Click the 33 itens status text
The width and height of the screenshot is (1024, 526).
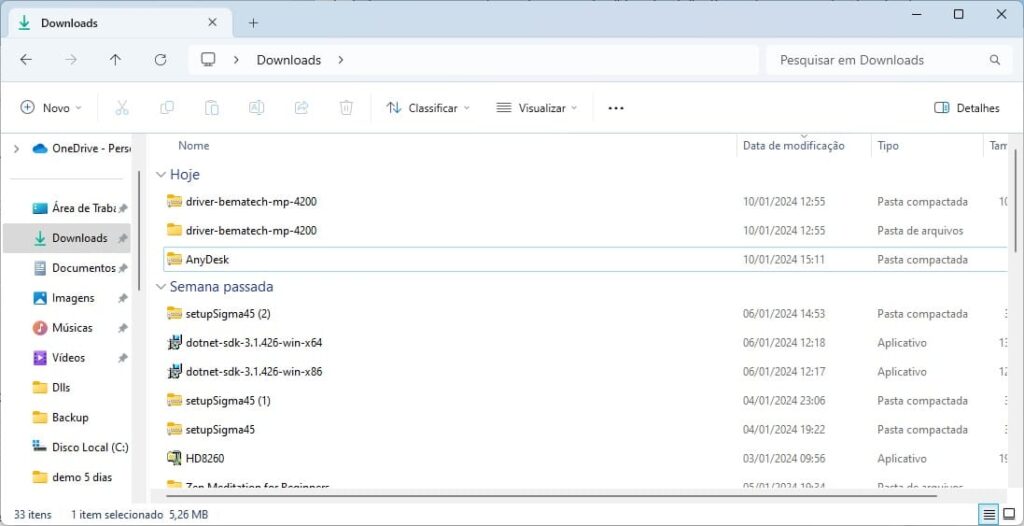point(32,514)
